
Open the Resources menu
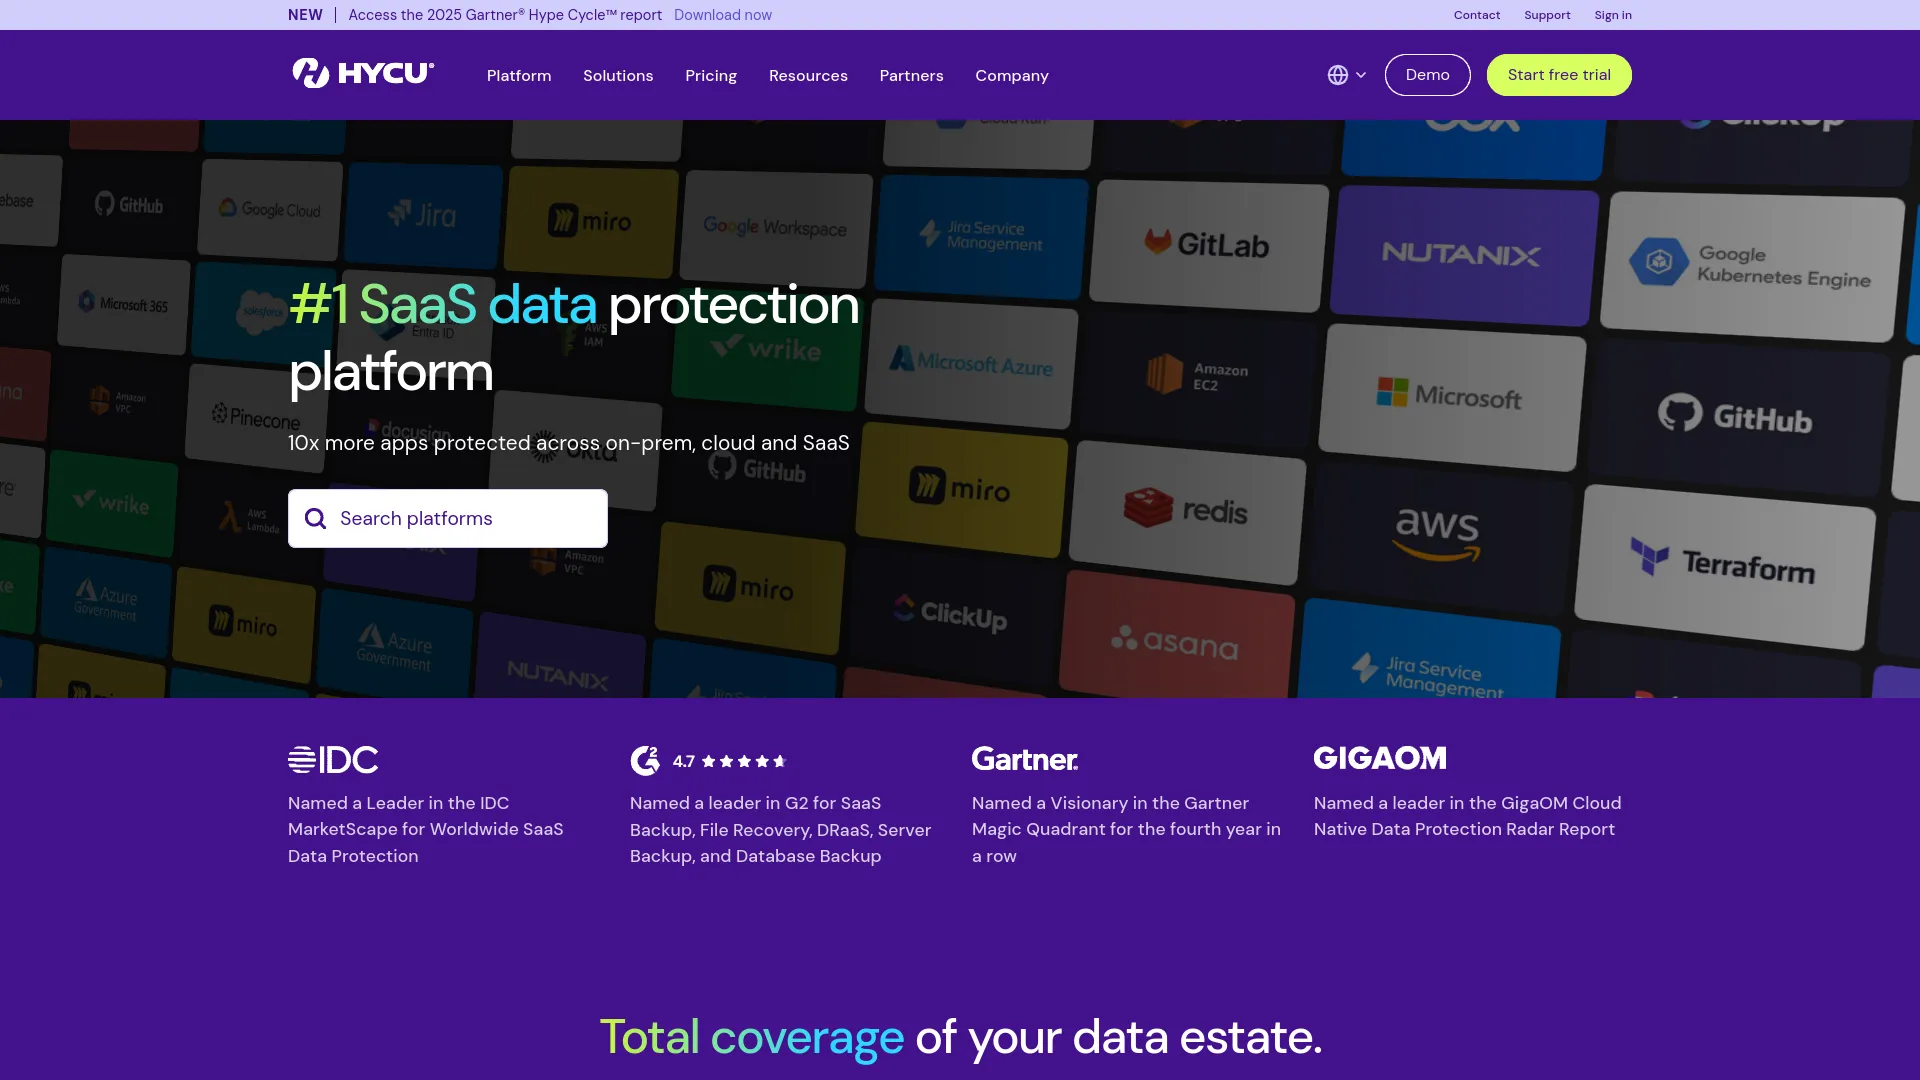click(x=808, y=75)
